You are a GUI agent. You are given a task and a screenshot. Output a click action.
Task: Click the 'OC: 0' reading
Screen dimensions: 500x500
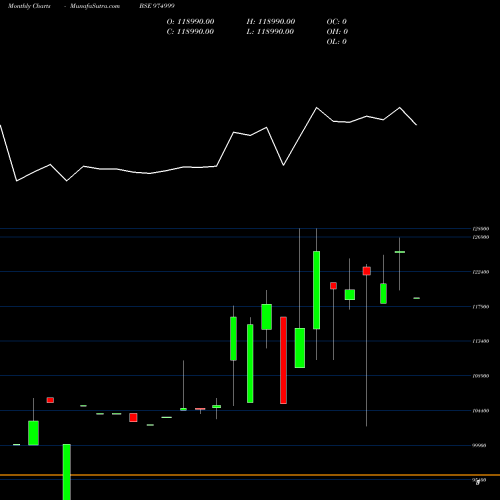(x=337, y=22)
